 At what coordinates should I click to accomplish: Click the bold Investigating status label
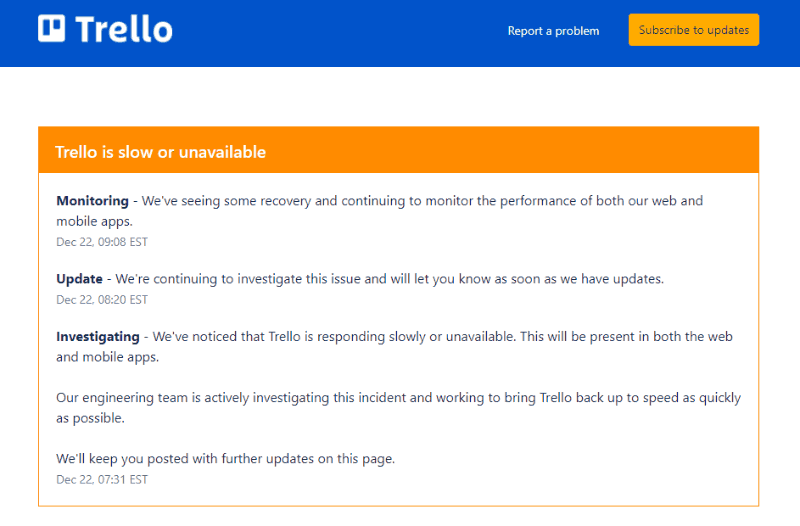99,337
